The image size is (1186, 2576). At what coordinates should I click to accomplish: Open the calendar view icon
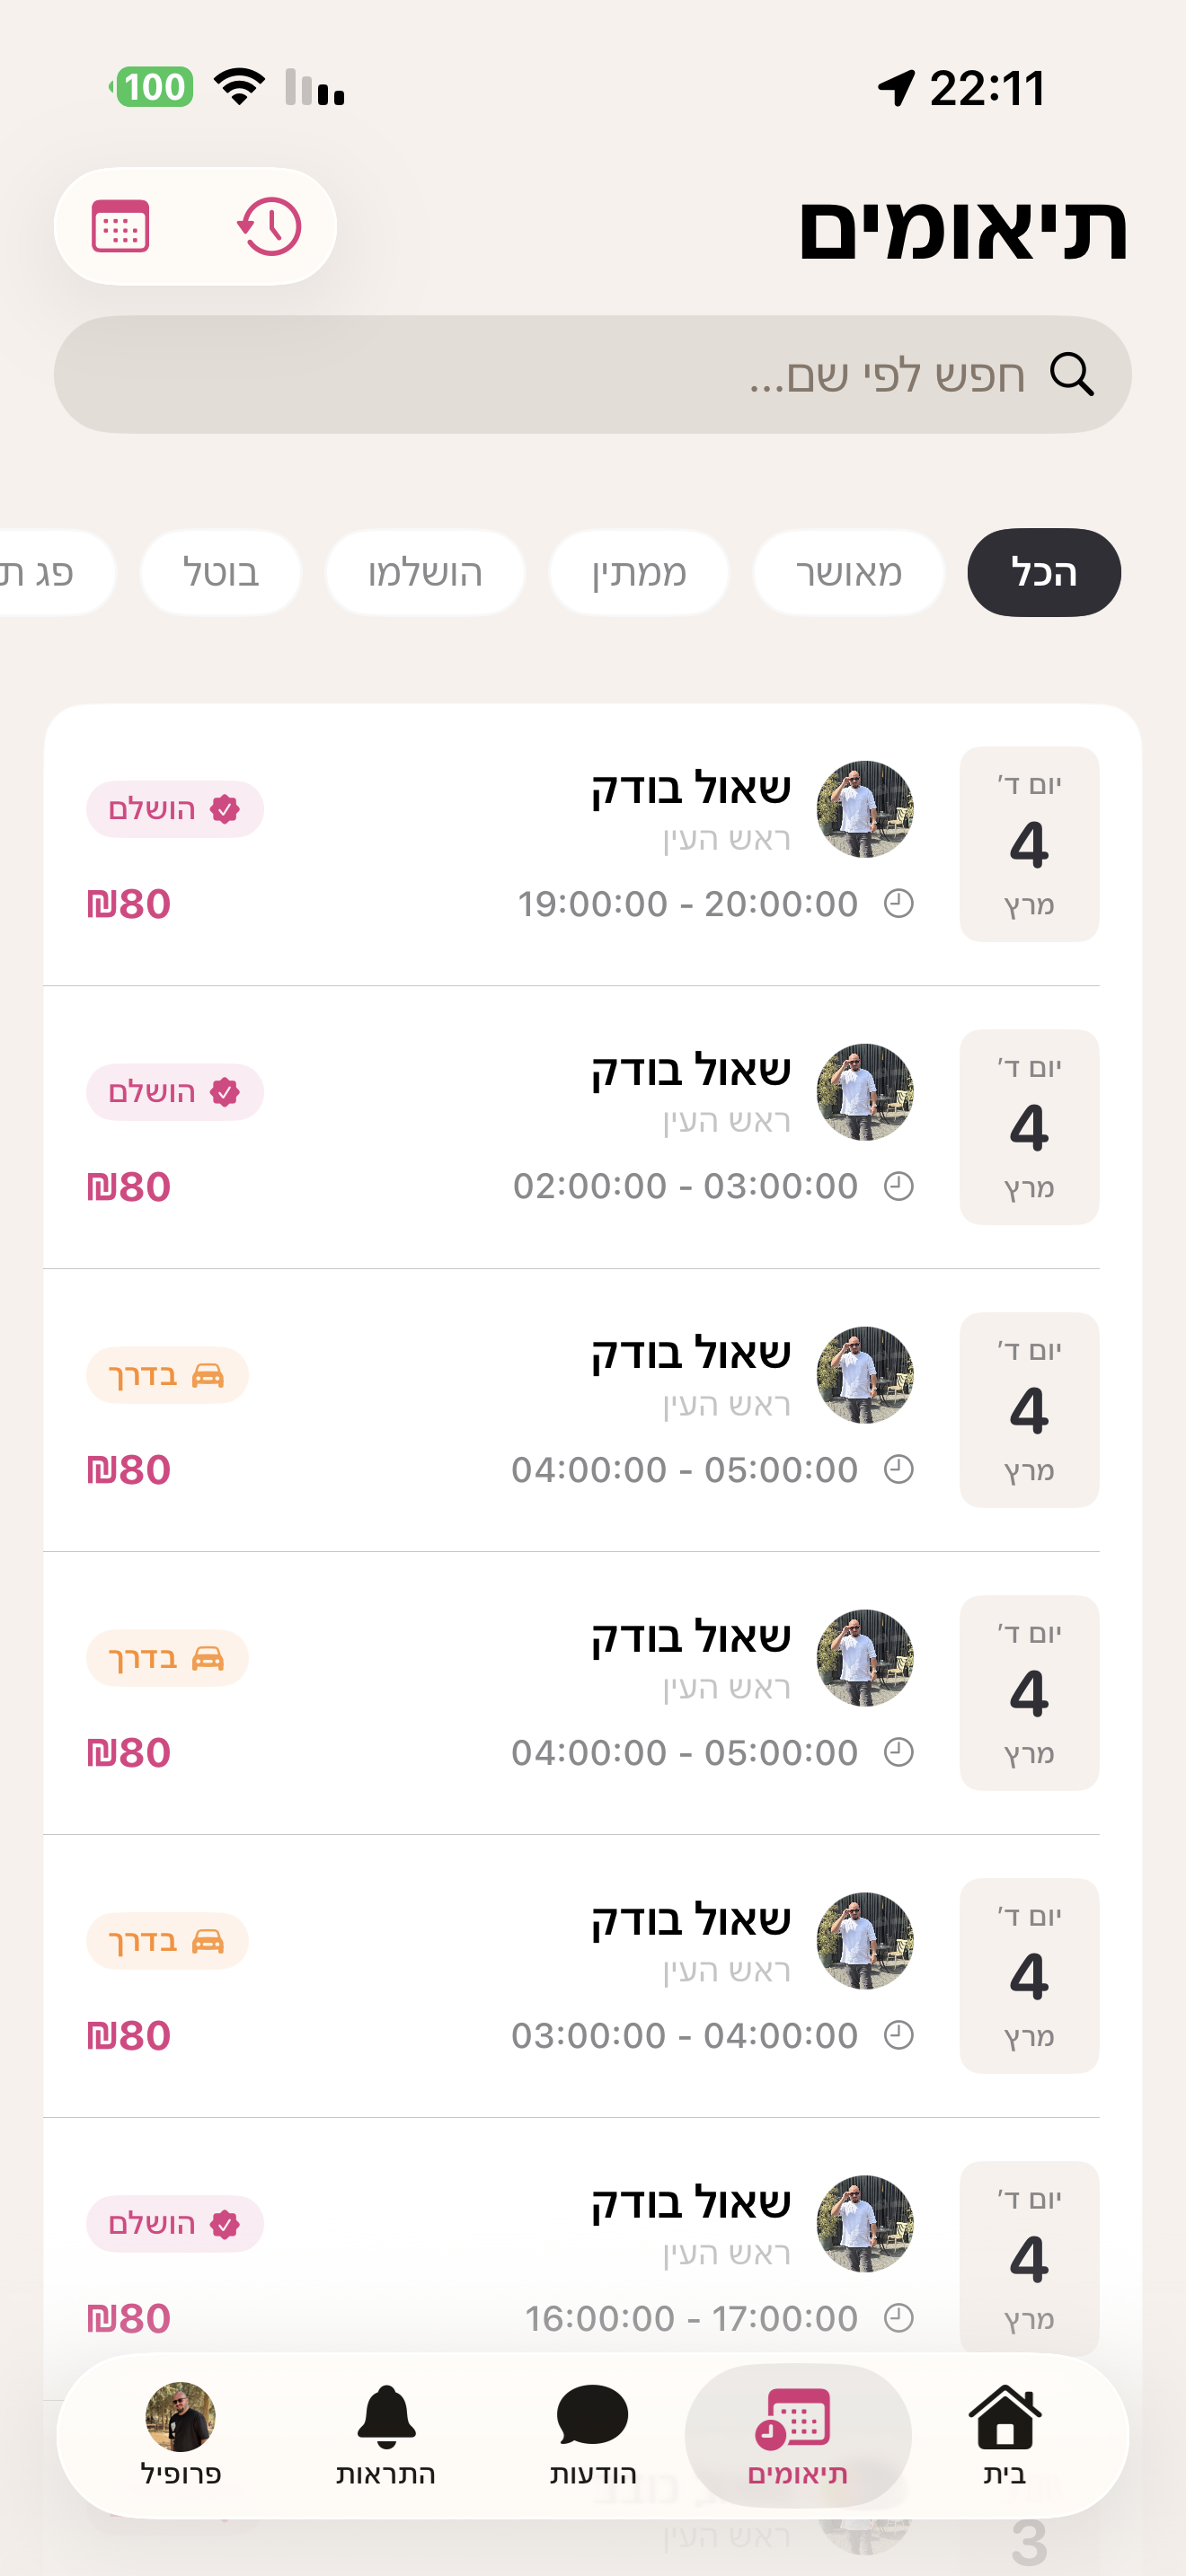point(121,226)
